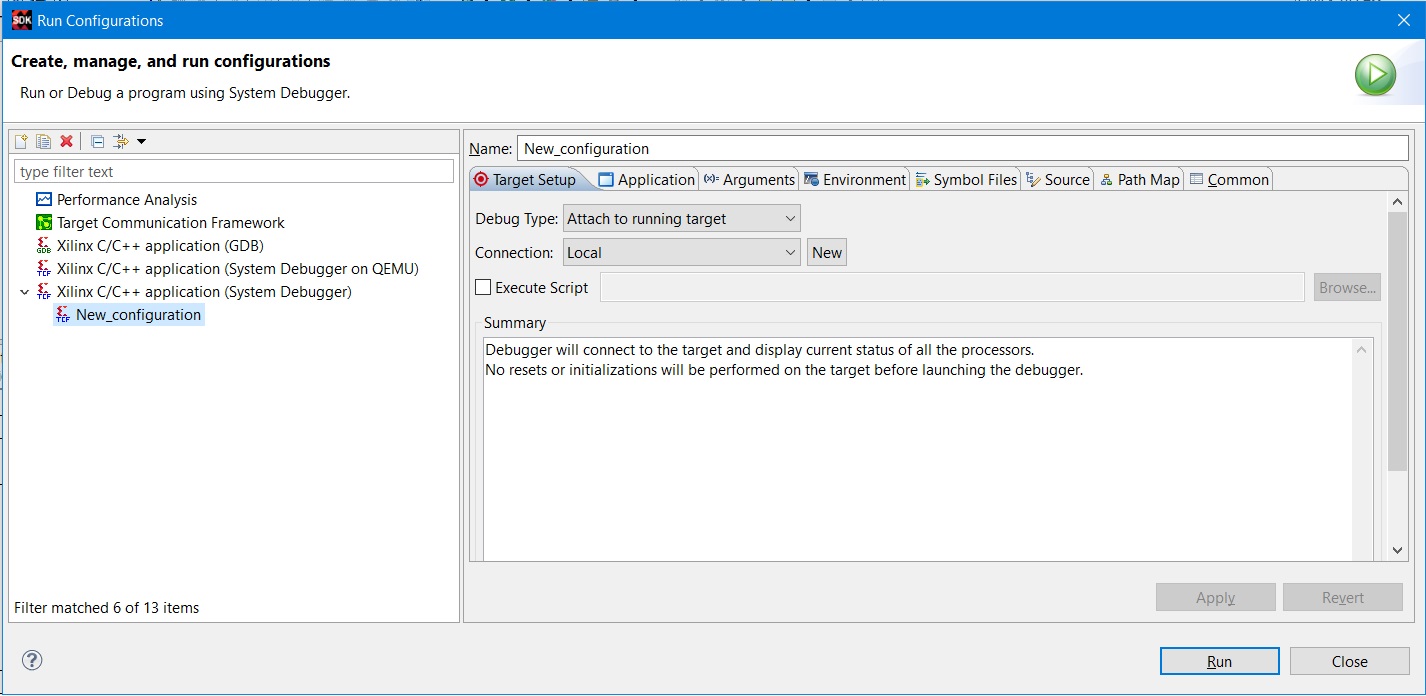The image size is (1426, 696).
Task: Select the Performance Analysis item
Action: point(126,200)
